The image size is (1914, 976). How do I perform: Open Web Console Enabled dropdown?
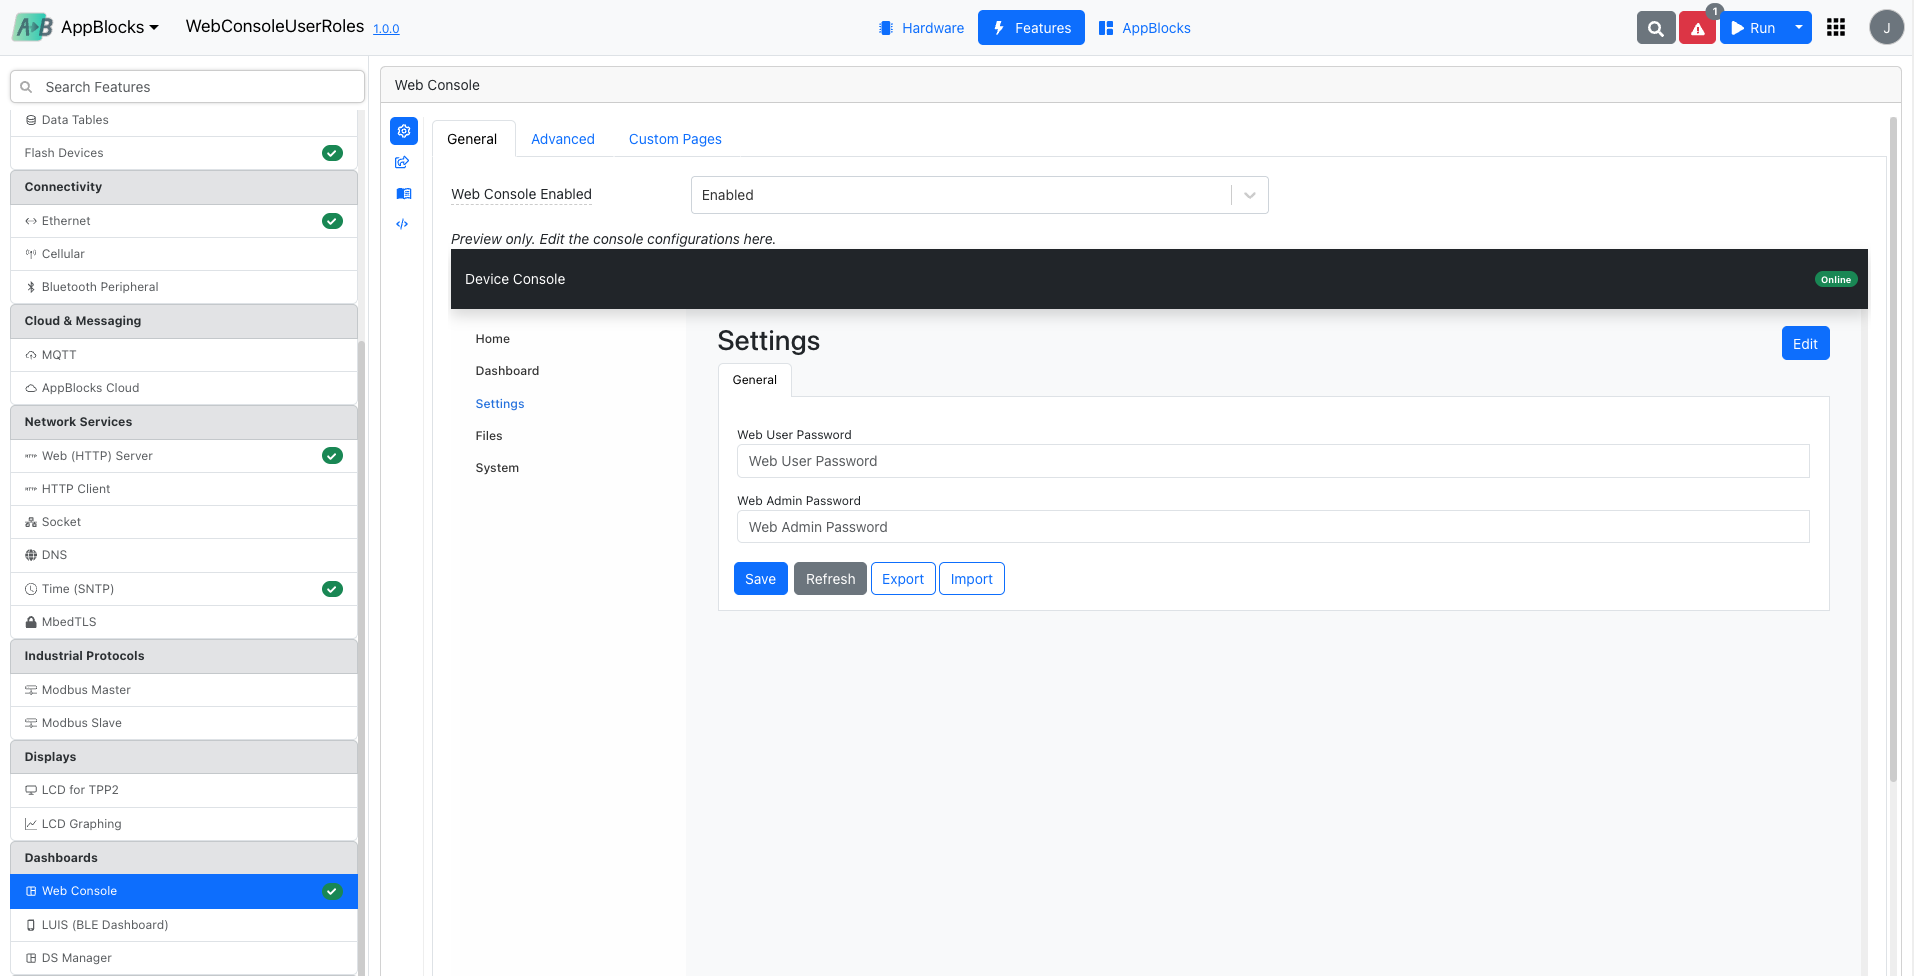click(979, 195)
